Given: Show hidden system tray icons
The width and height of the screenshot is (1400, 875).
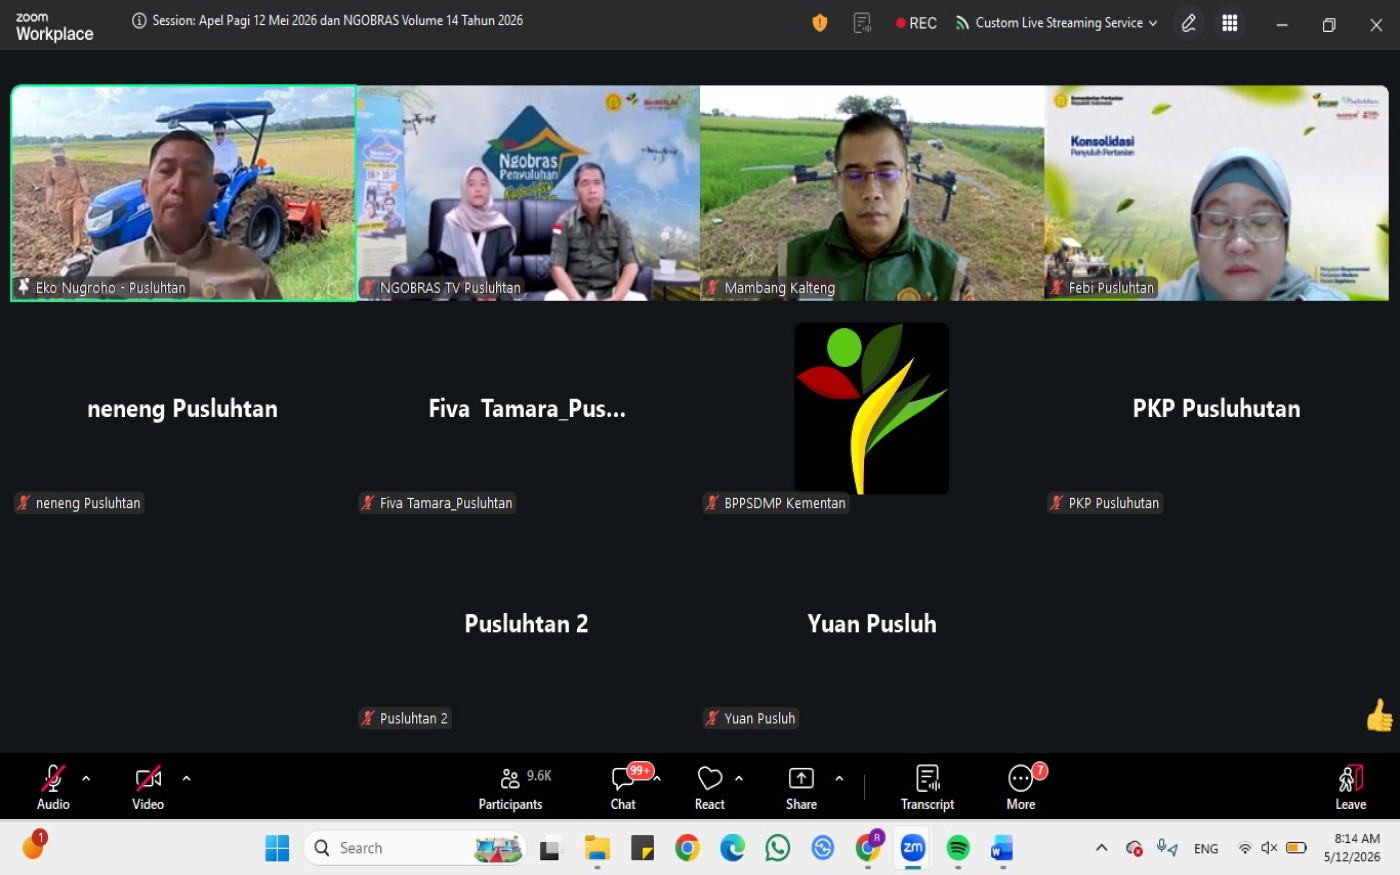Looking at the screenshot, I should click(x=1102, y=848).
